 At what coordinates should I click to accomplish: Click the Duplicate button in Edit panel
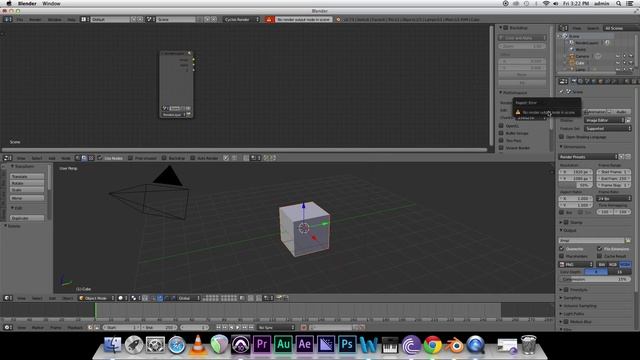[27, 218]
